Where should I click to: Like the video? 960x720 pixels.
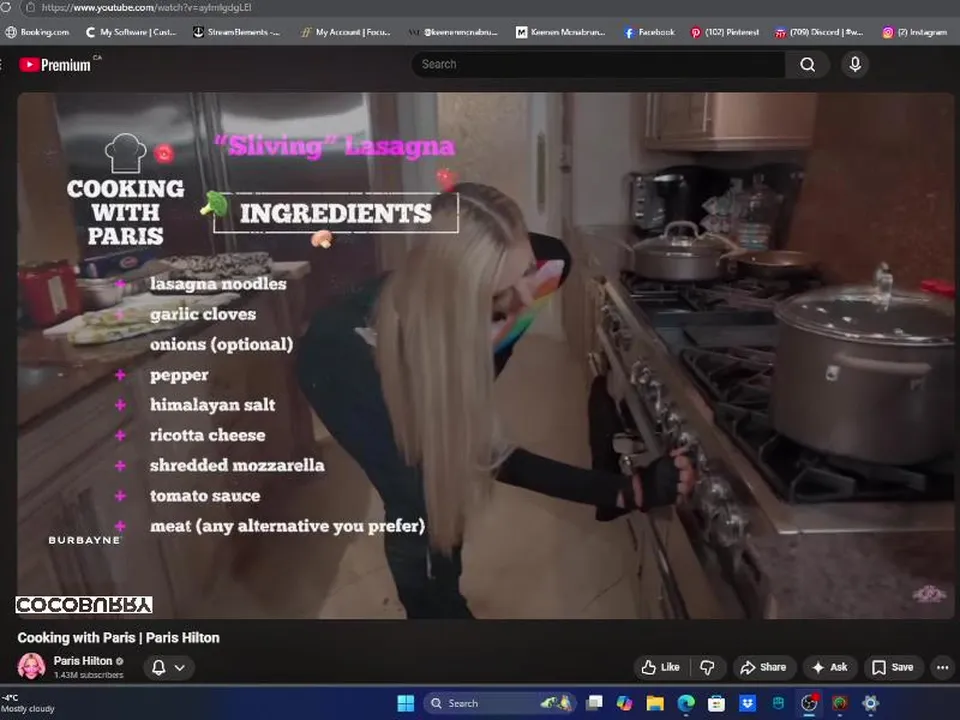click(x=661, y=667)
